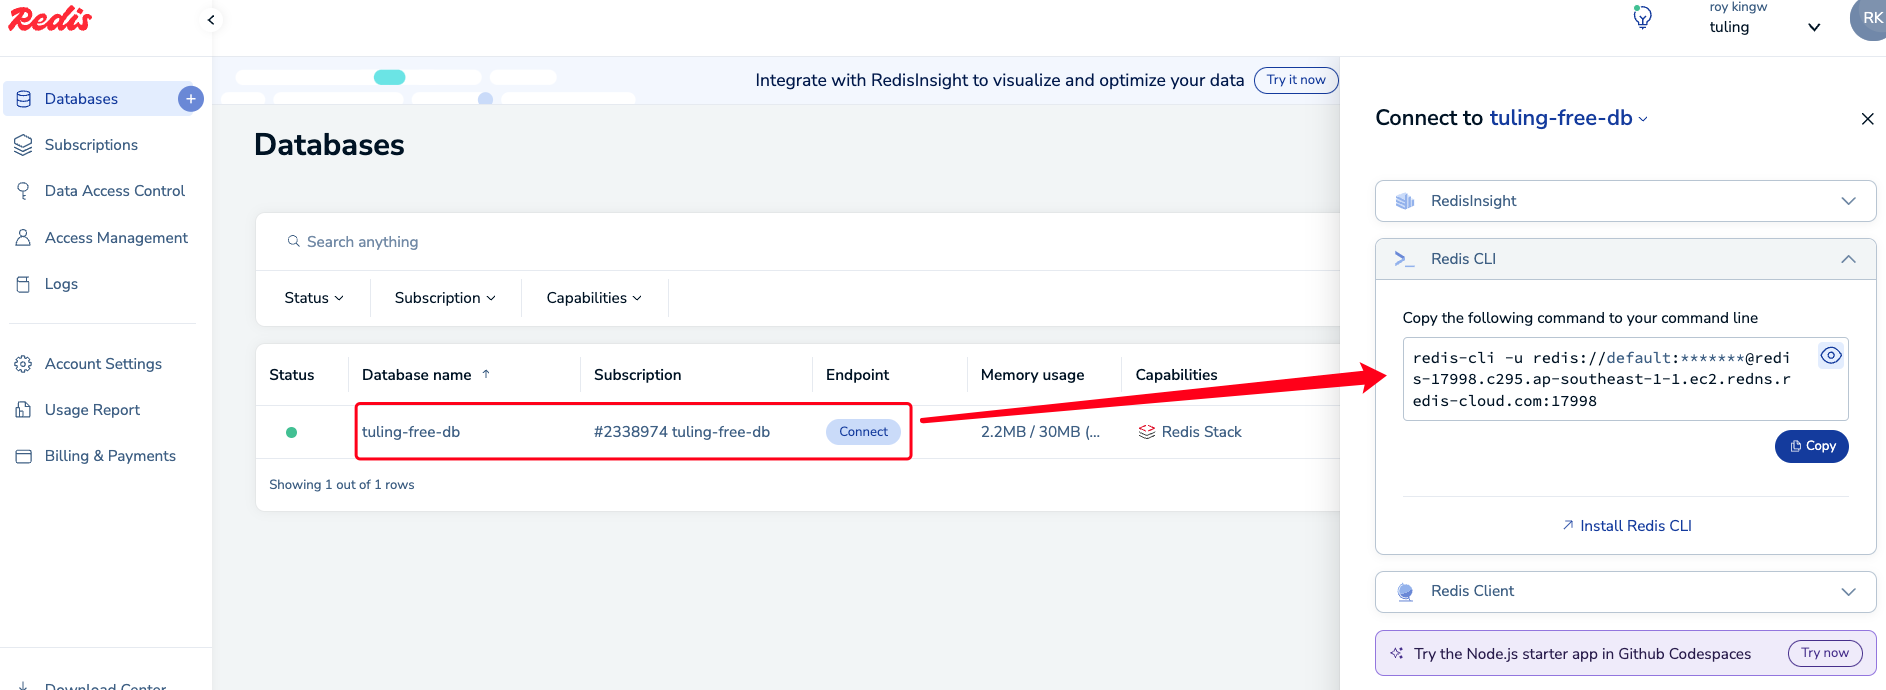Expand the Redis Client section

(1848, 592)
